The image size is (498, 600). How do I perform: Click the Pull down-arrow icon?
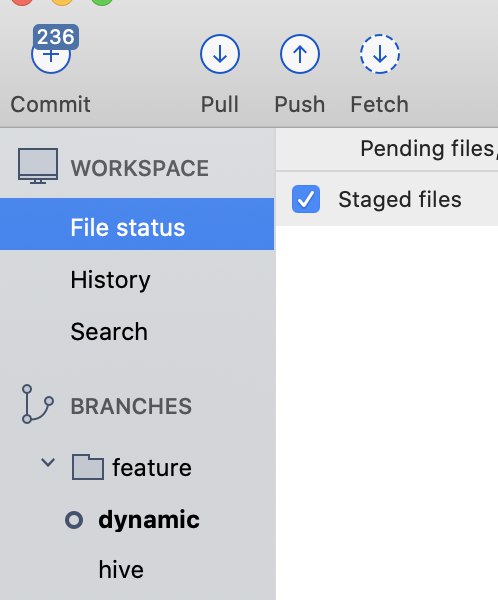click(x=220, y=54)
